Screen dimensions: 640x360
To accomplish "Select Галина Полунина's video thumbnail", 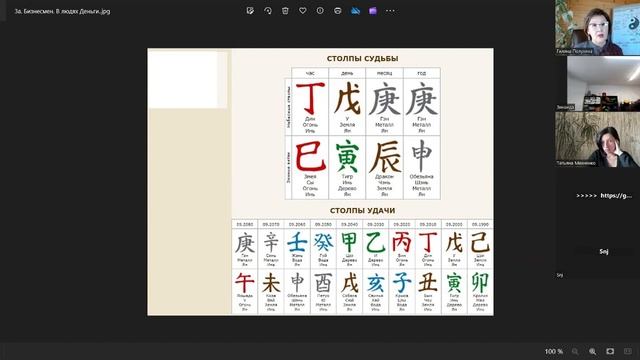I will 598,27.
